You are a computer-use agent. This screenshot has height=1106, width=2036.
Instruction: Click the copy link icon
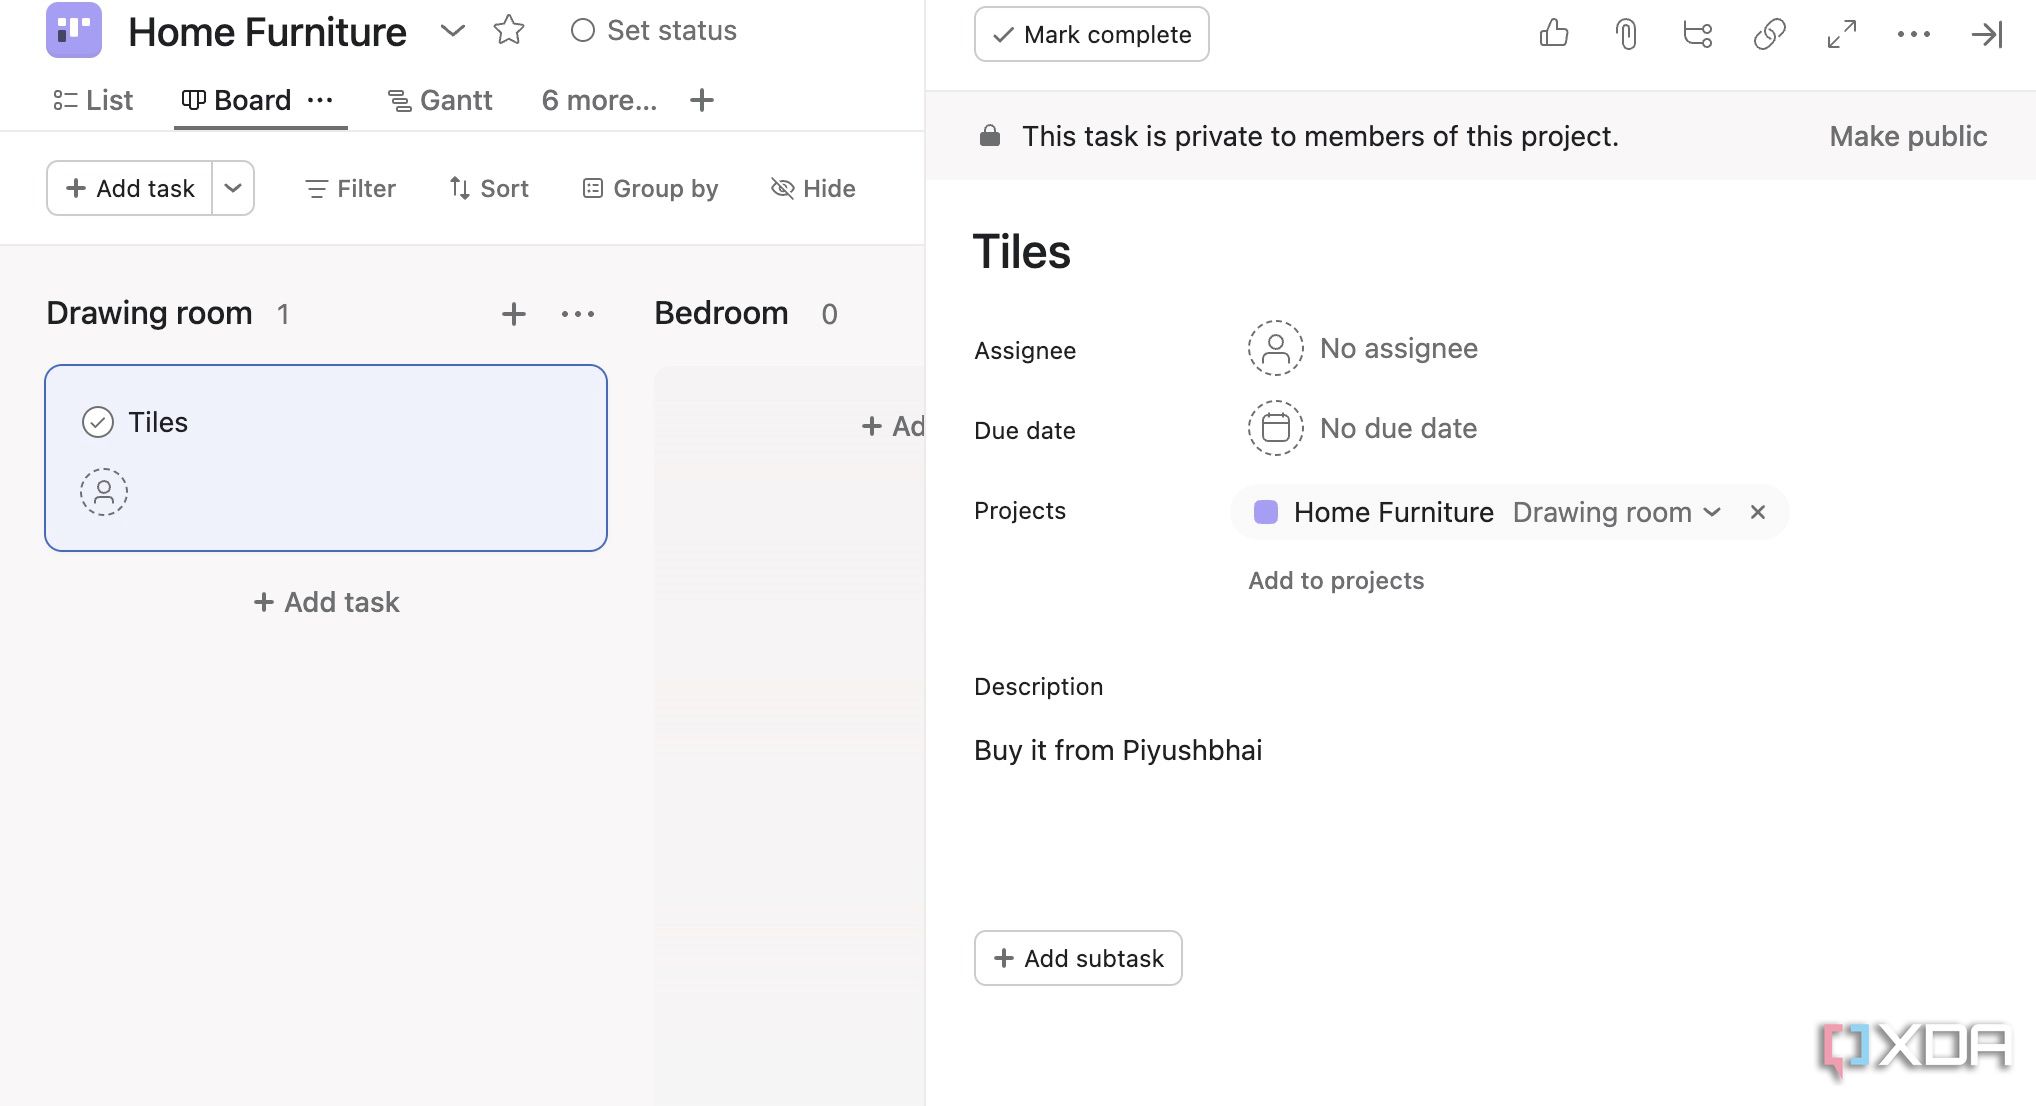tap(1768, 34)
